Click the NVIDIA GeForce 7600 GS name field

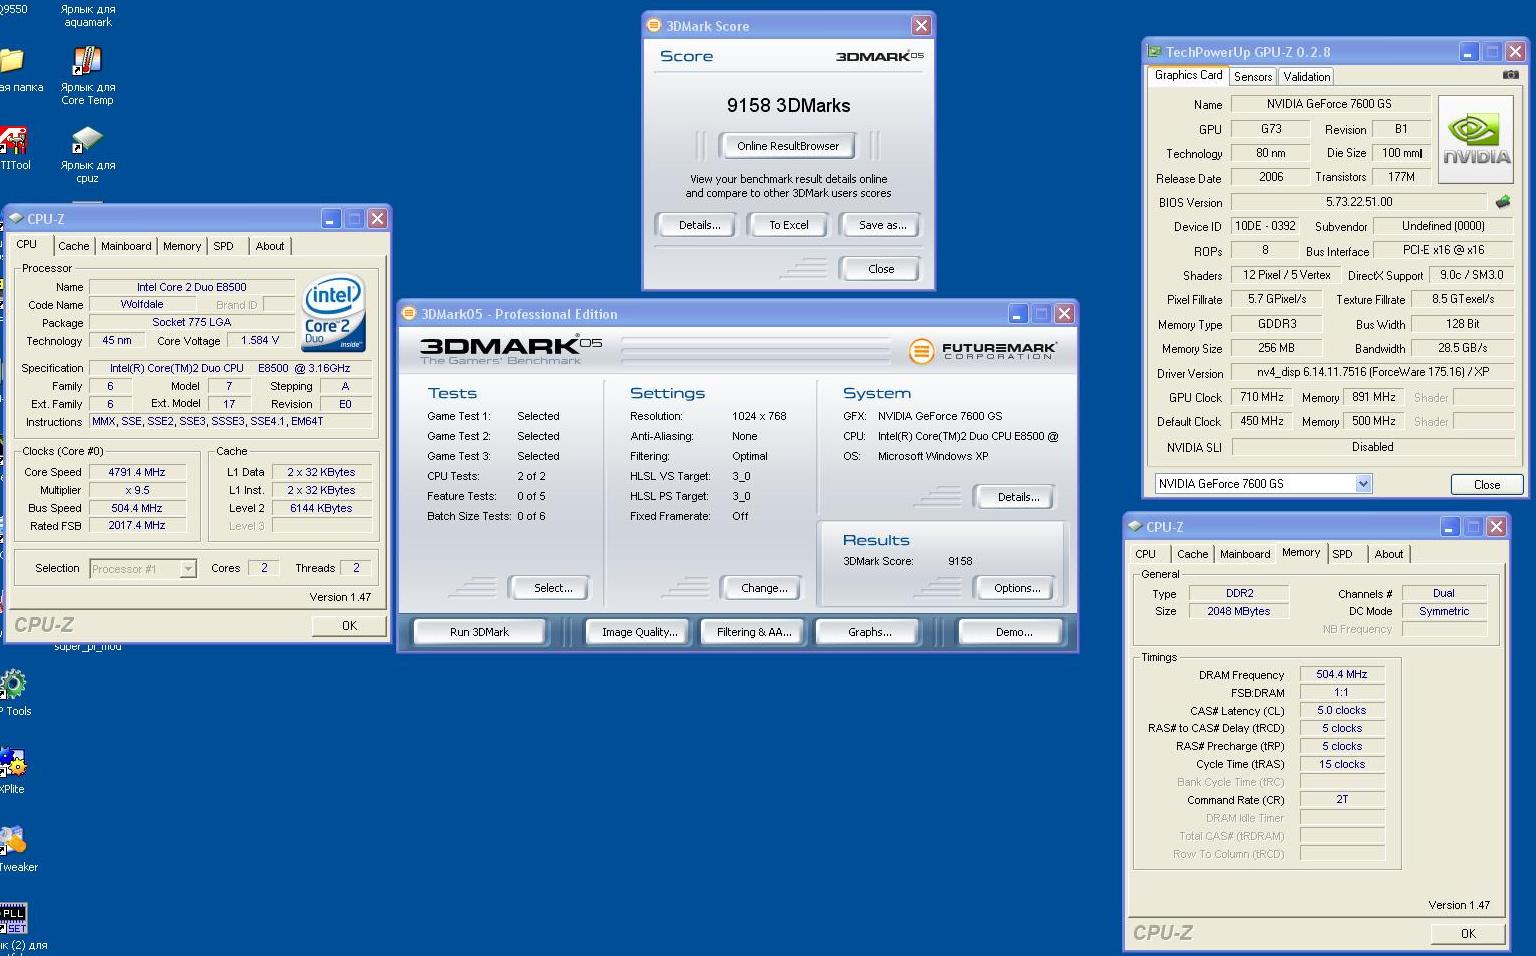coord(1329,104)
